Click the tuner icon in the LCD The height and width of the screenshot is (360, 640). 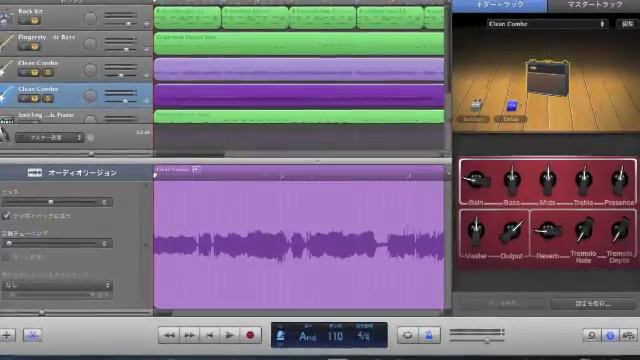pyautogui.click(x=280, y=336)
